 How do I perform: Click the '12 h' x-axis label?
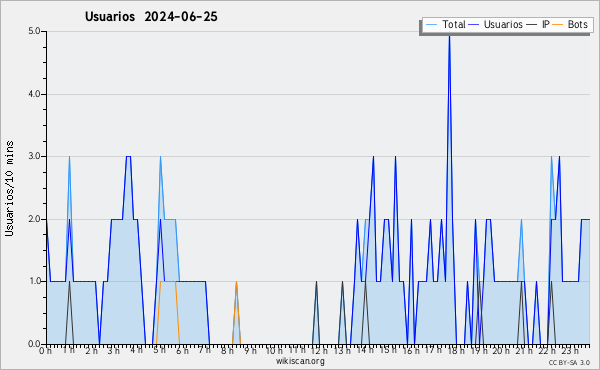[319, 351]
